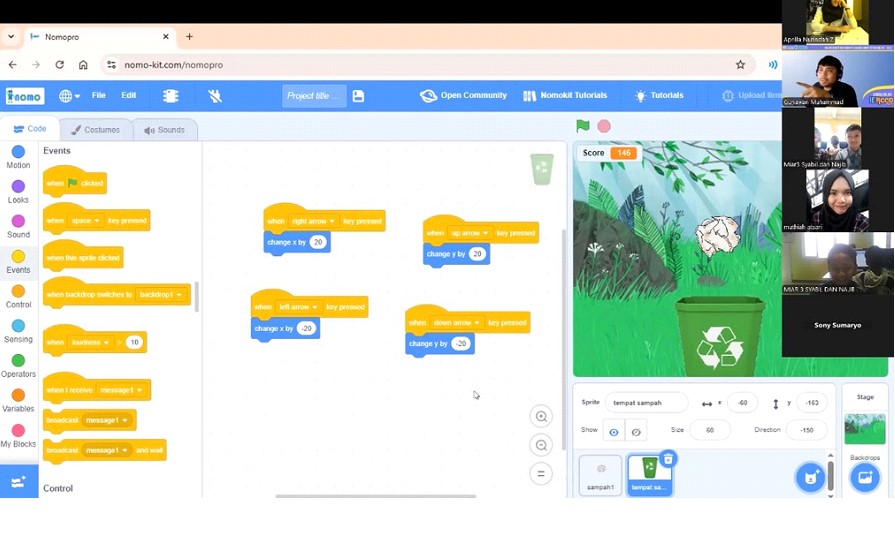Click the green flag to run
The image size is (895, 543).
(583, 126)
